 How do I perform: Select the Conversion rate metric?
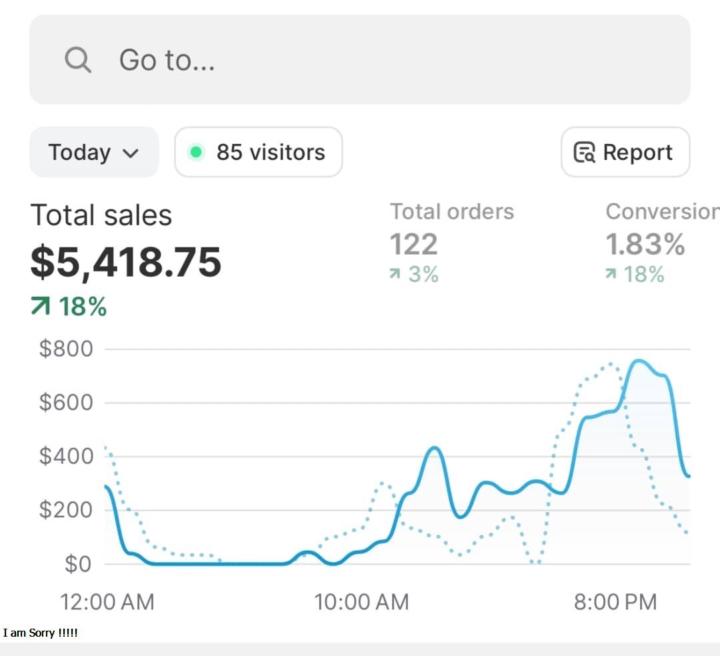click(662, 211)
